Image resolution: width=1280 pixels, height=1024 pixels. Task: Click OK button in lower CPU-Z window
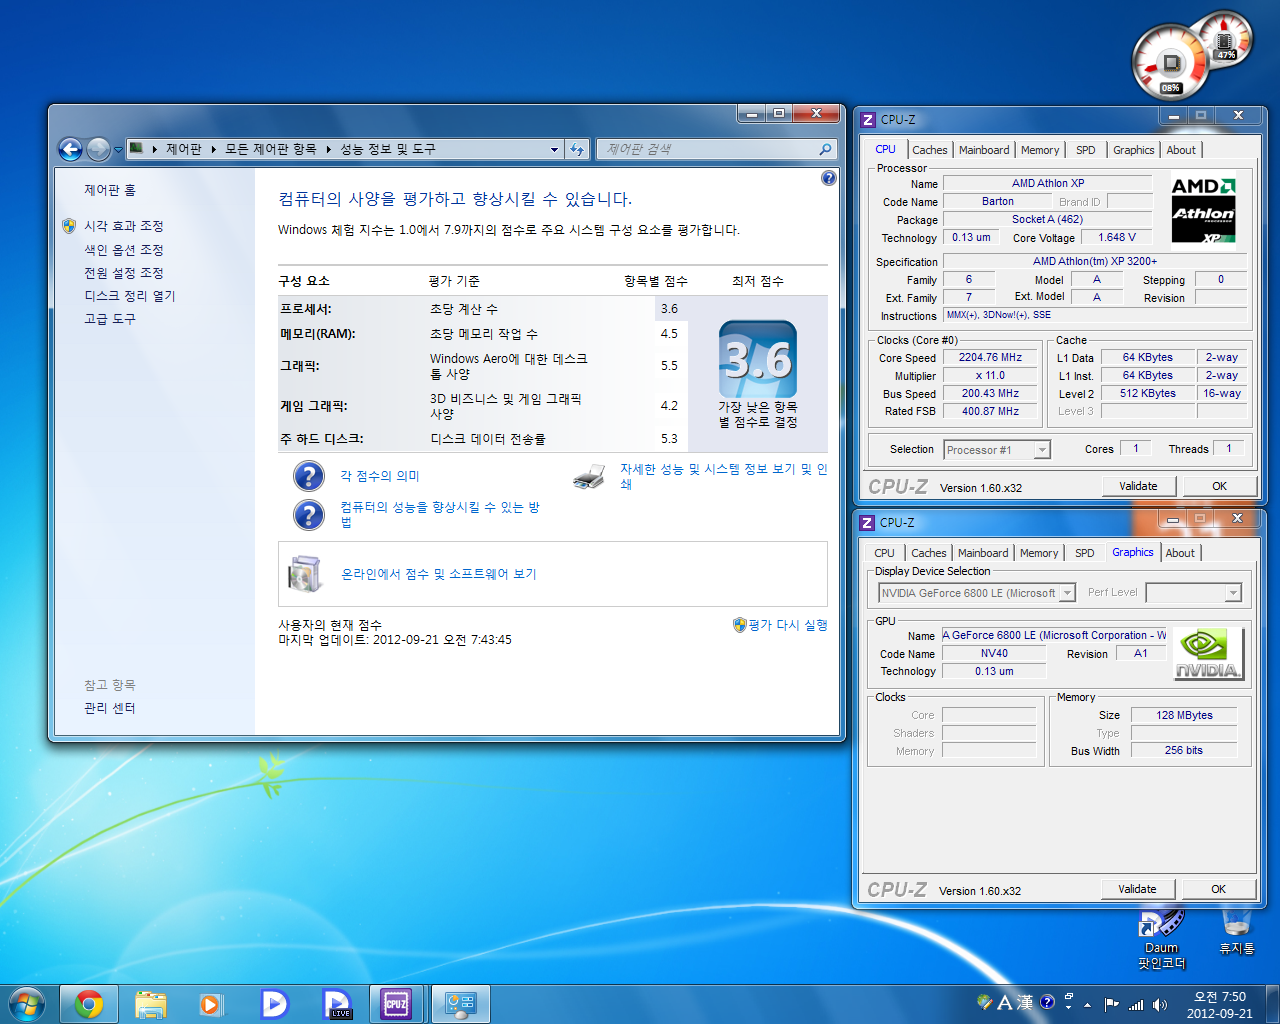click(1218, 889)
